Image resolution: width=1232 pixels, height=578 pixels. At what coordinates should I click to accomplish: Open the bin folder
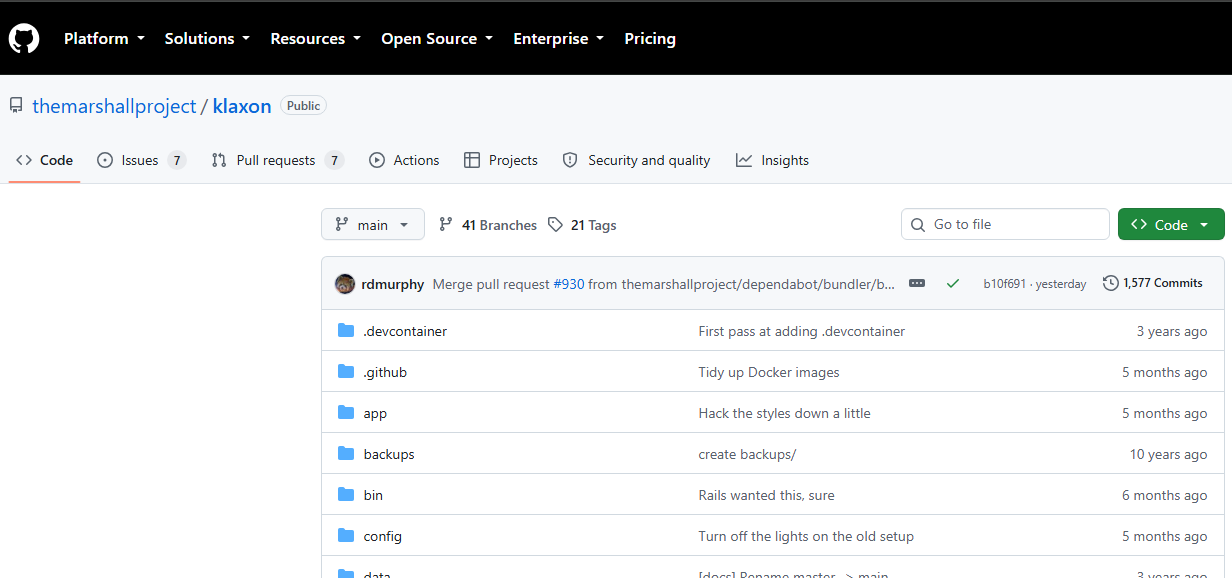(373, 495)
